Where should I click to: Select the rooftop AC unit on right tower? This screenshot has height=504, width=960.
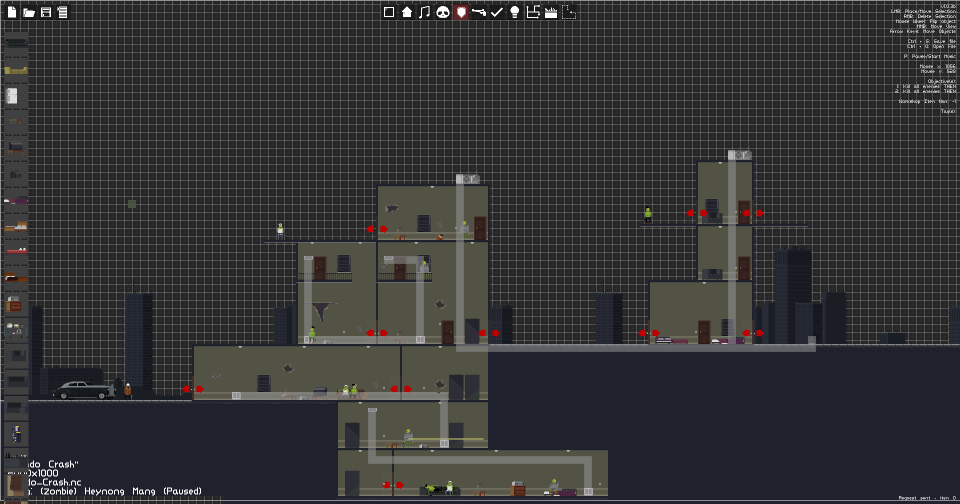click(x=740, y=155)
